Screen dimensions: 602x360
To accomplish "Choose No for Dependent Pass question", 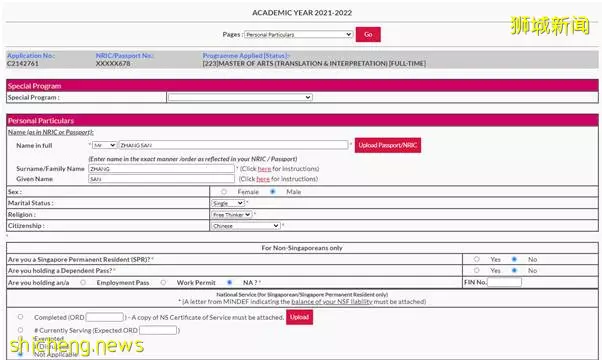I will 514,271.
